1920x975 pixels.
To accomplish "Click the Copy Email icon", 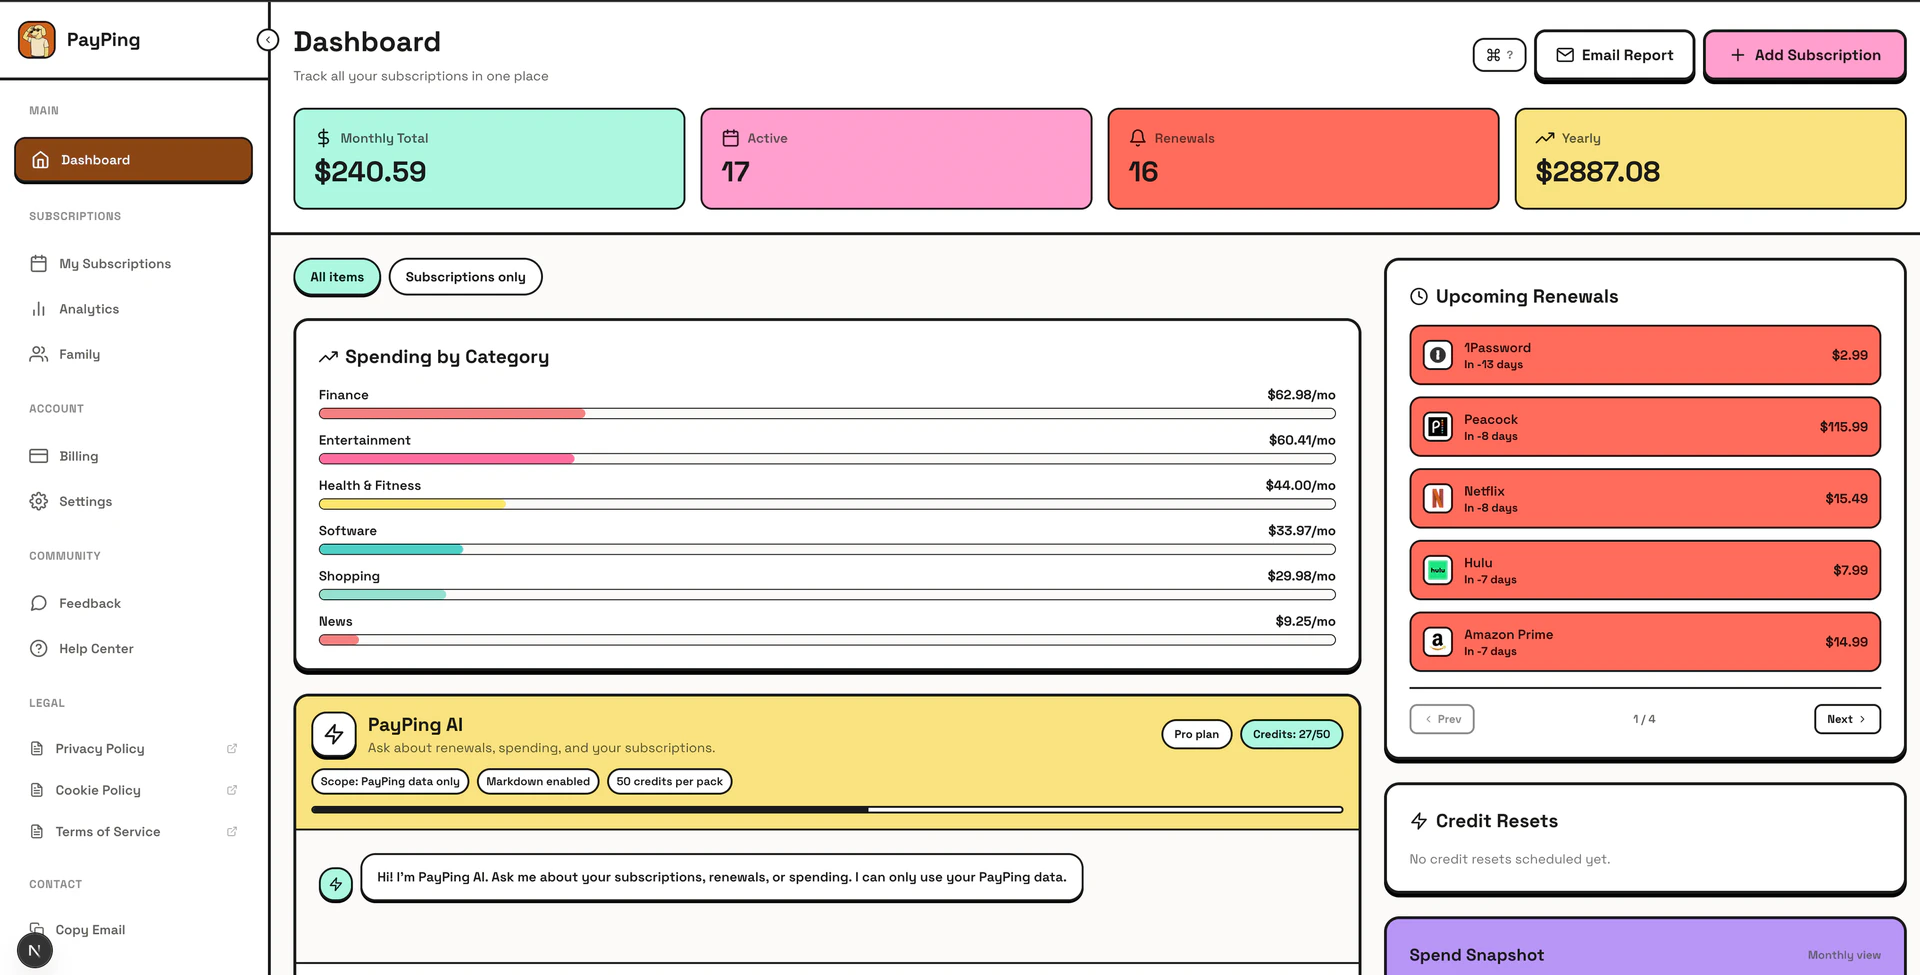I will tap(38, 929).
